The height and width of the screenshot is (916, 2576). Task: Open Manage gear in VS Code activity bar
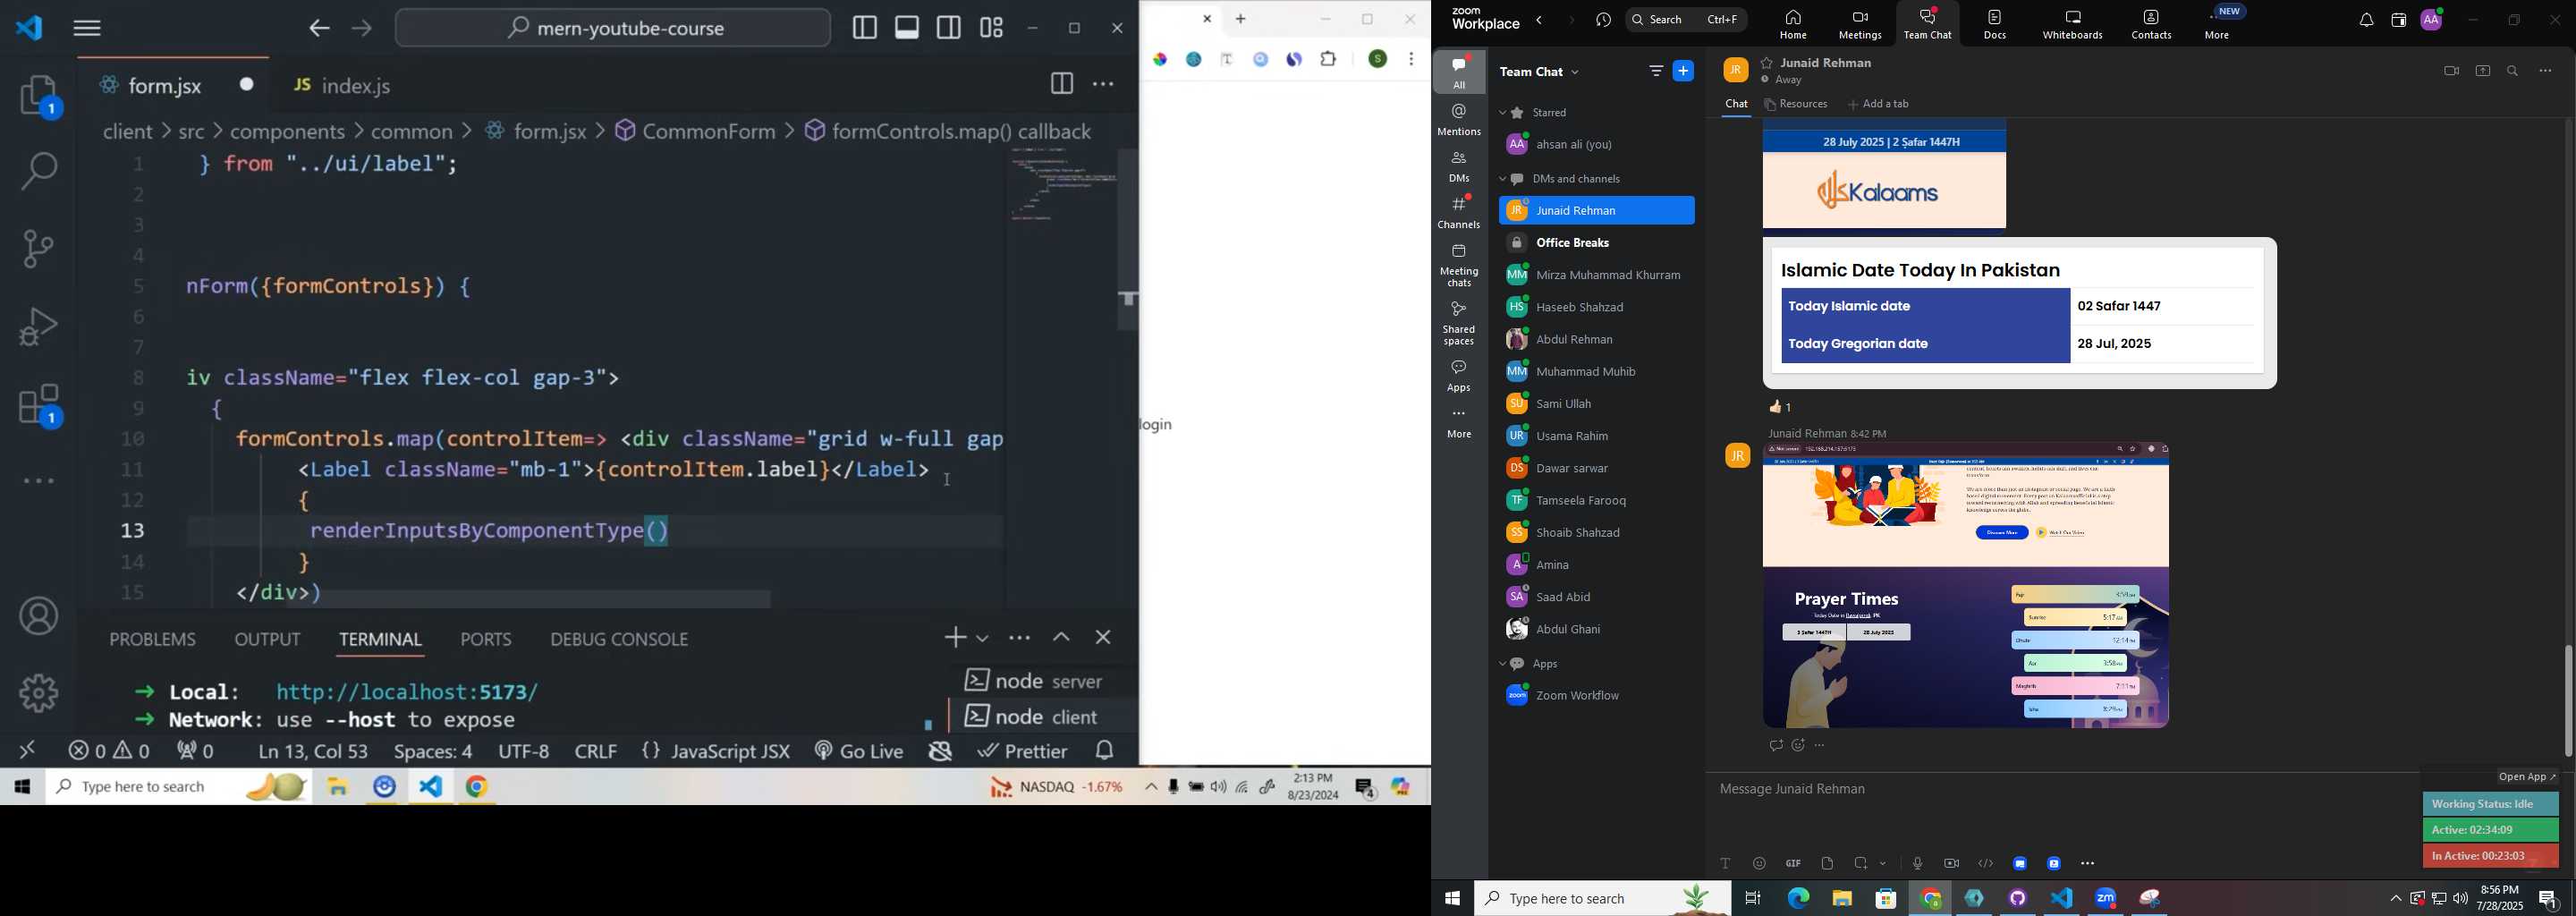(x=39, y=692)
